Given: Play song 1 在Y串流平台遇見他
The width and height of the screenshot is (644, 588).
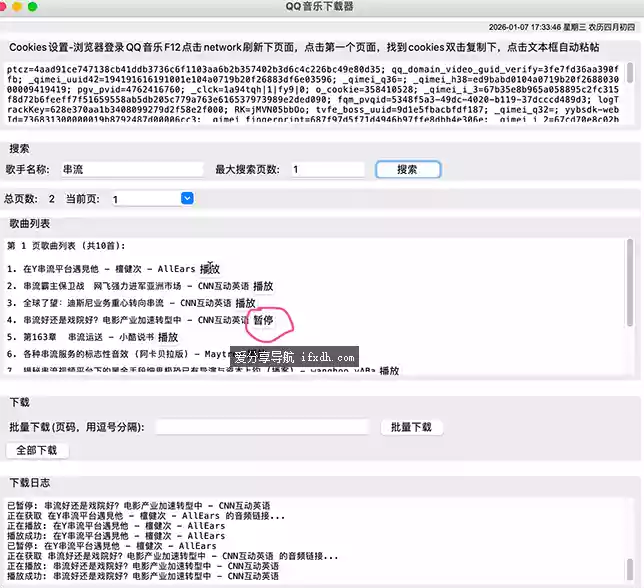Looking at the screenshot, I should (210, 269).
